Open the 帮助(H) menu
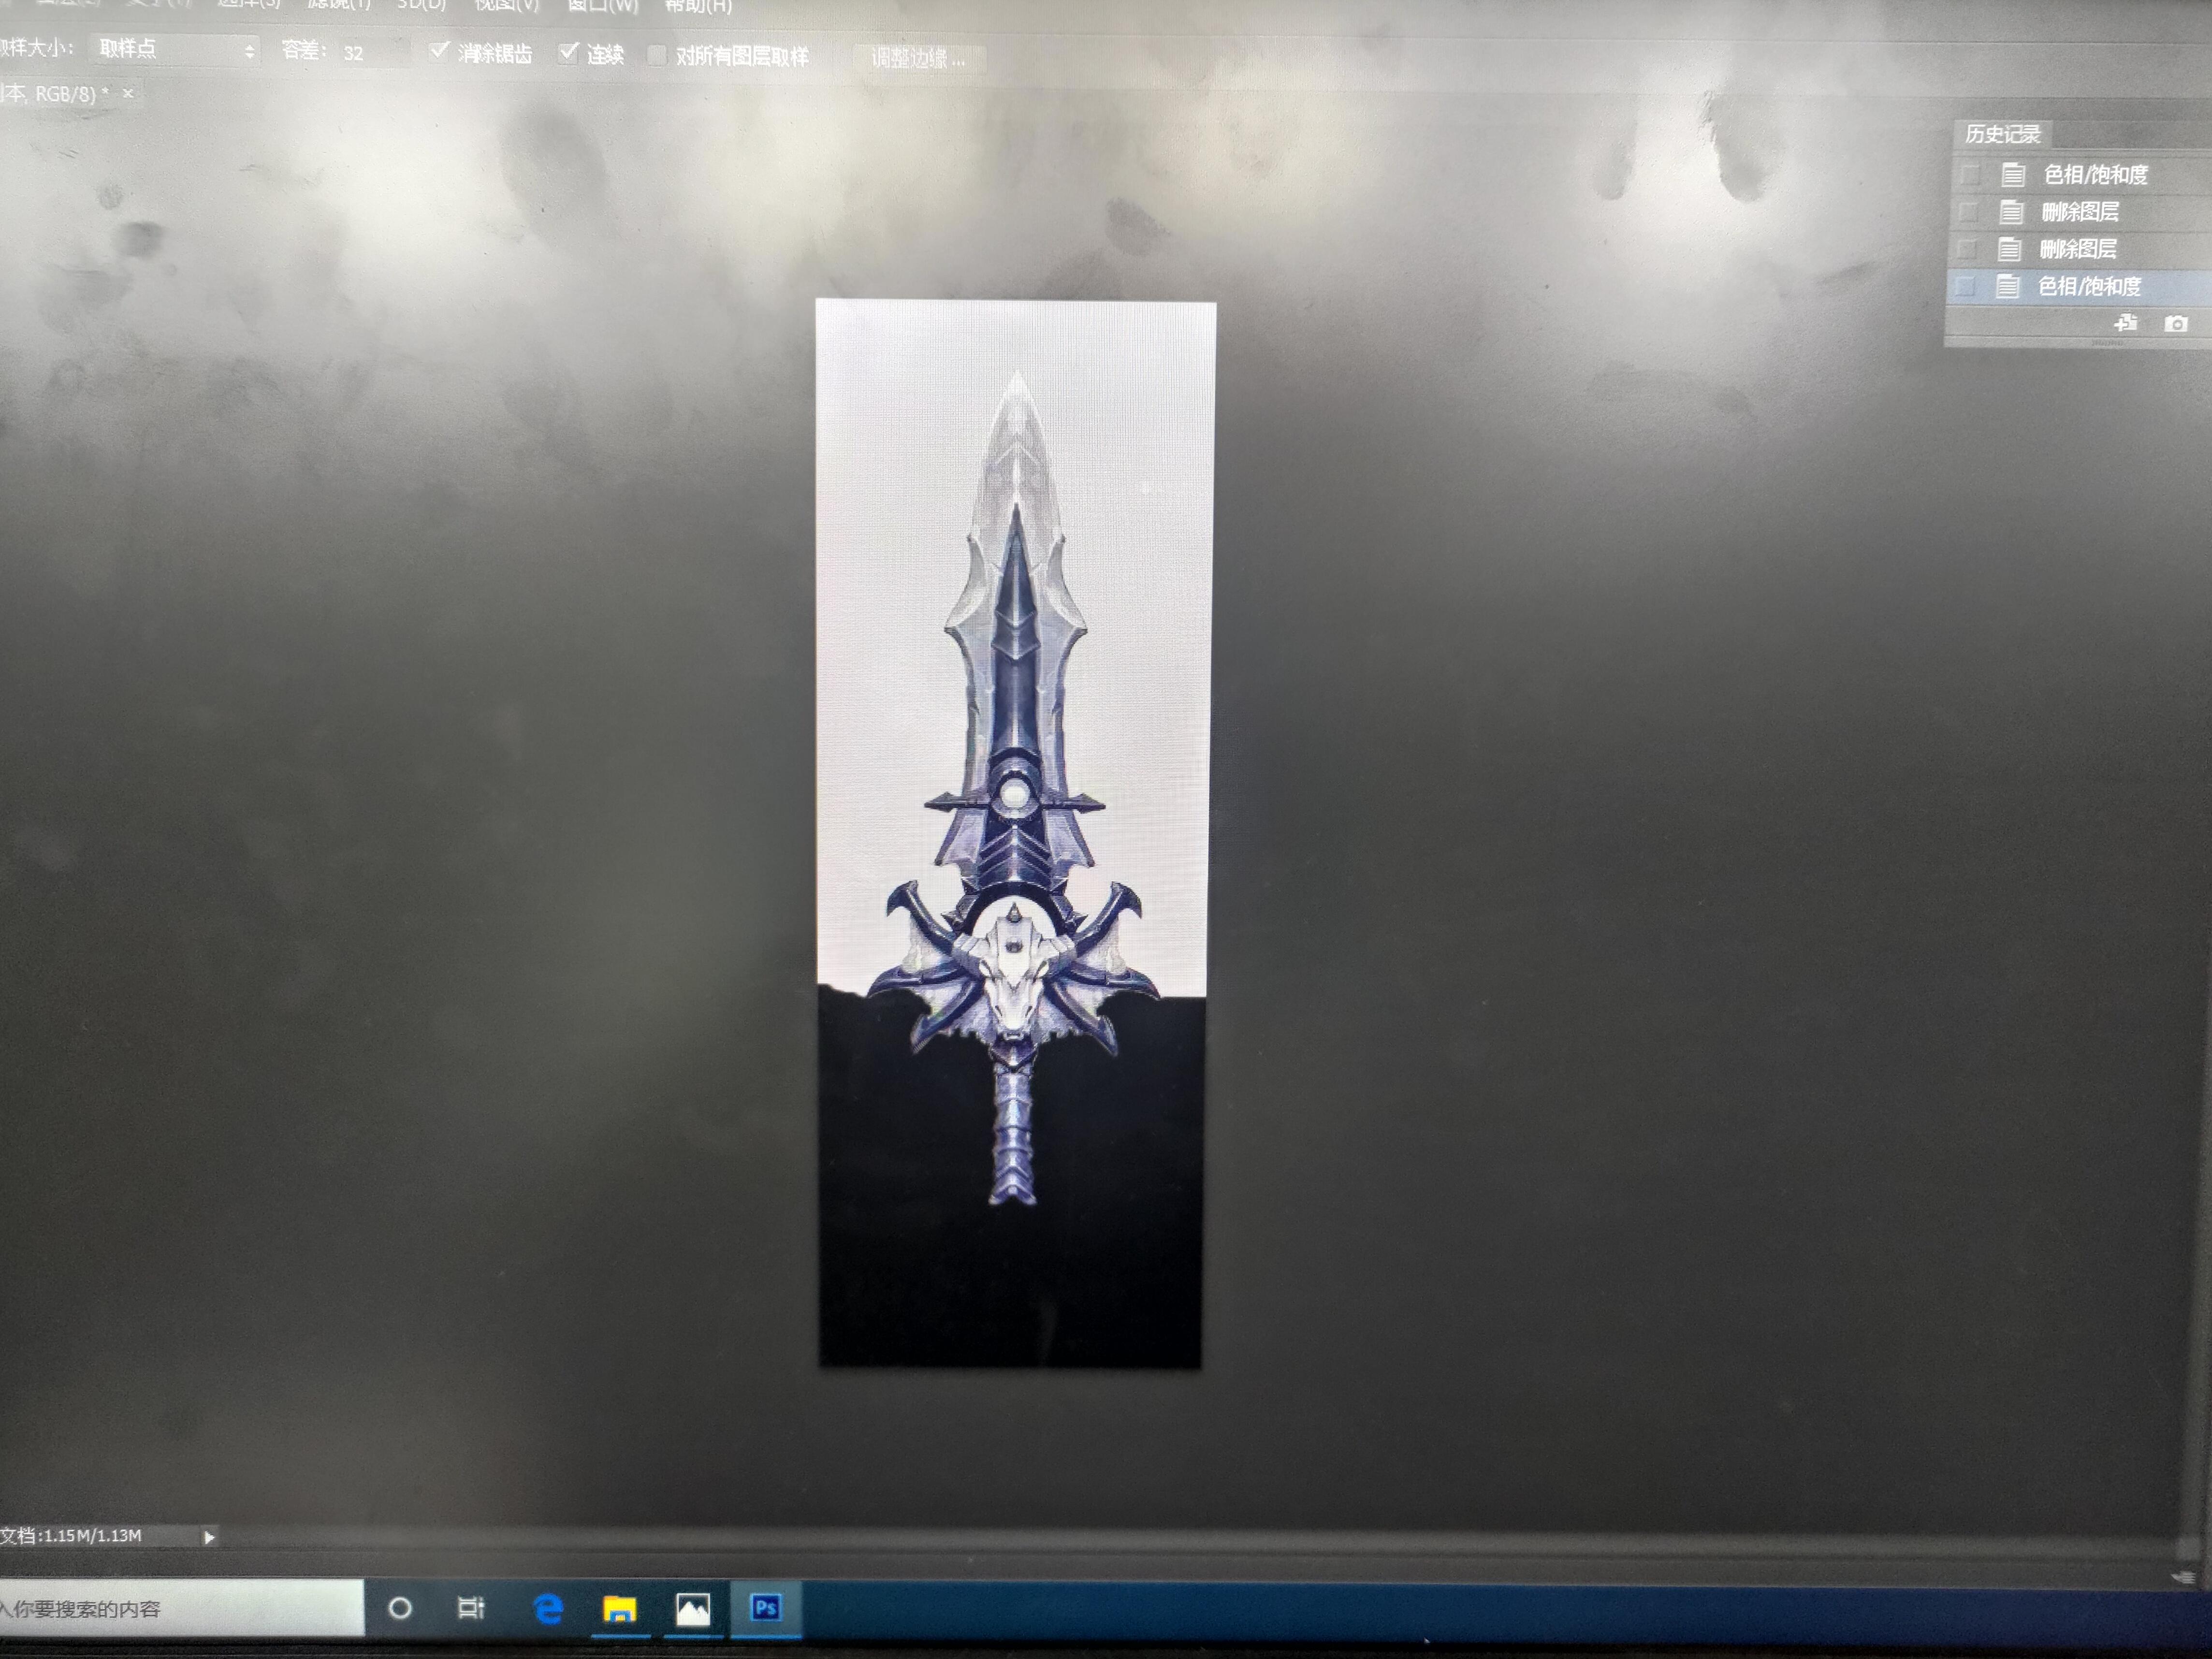The image size is (2212, 1659). coord(698,6)
